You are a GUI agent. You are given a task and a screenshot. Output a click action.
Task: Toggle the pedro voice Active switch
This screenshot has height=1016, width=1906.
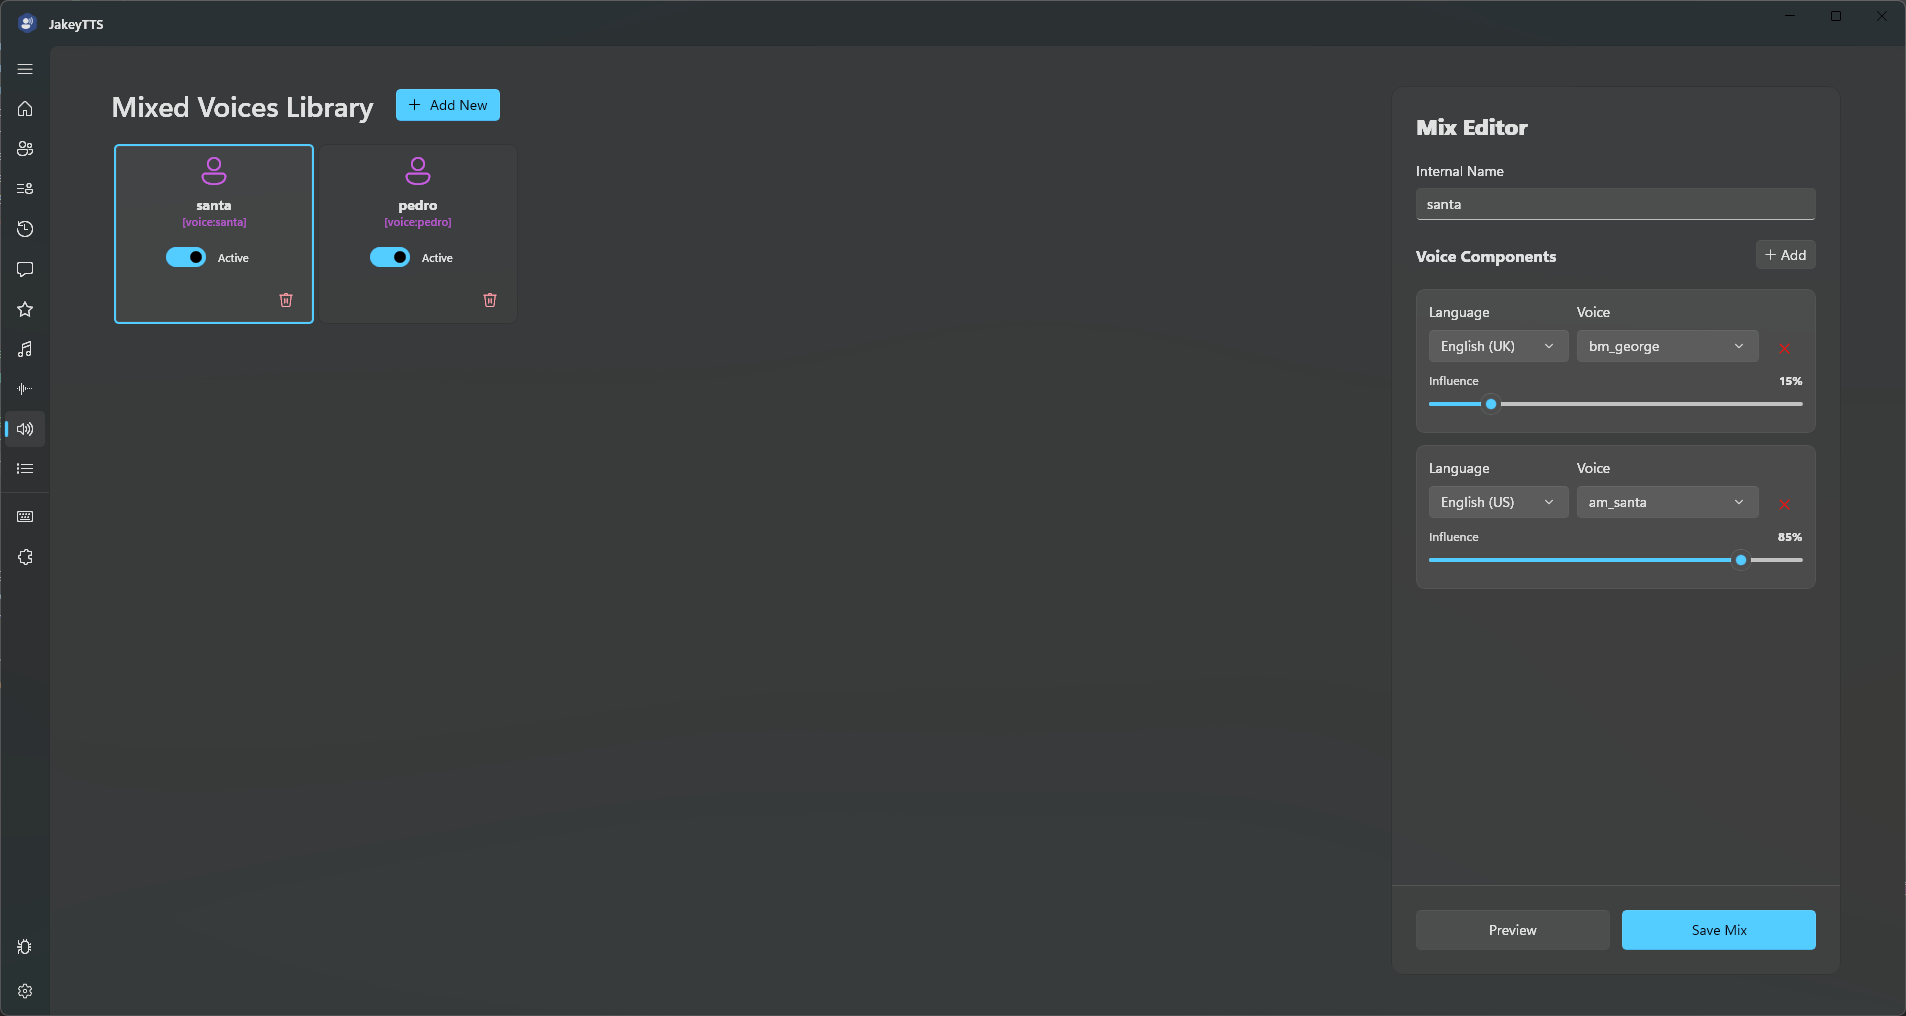(x=390, y=257)
